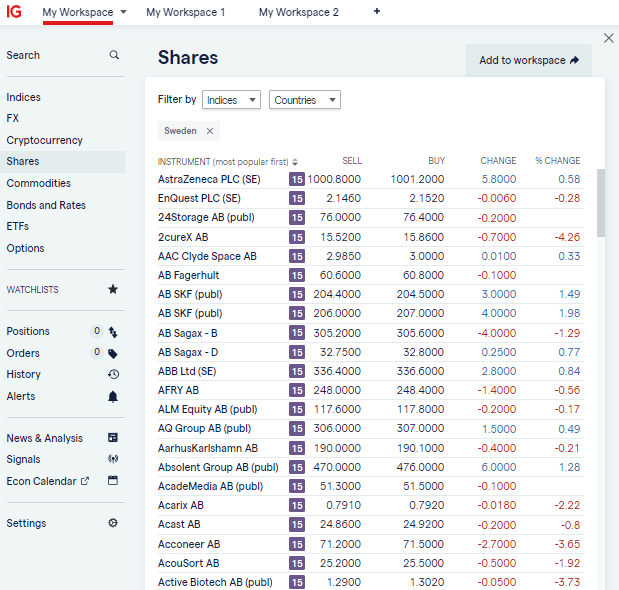Sort by the SELL column header
619x590 pixels.
point(352,161)
